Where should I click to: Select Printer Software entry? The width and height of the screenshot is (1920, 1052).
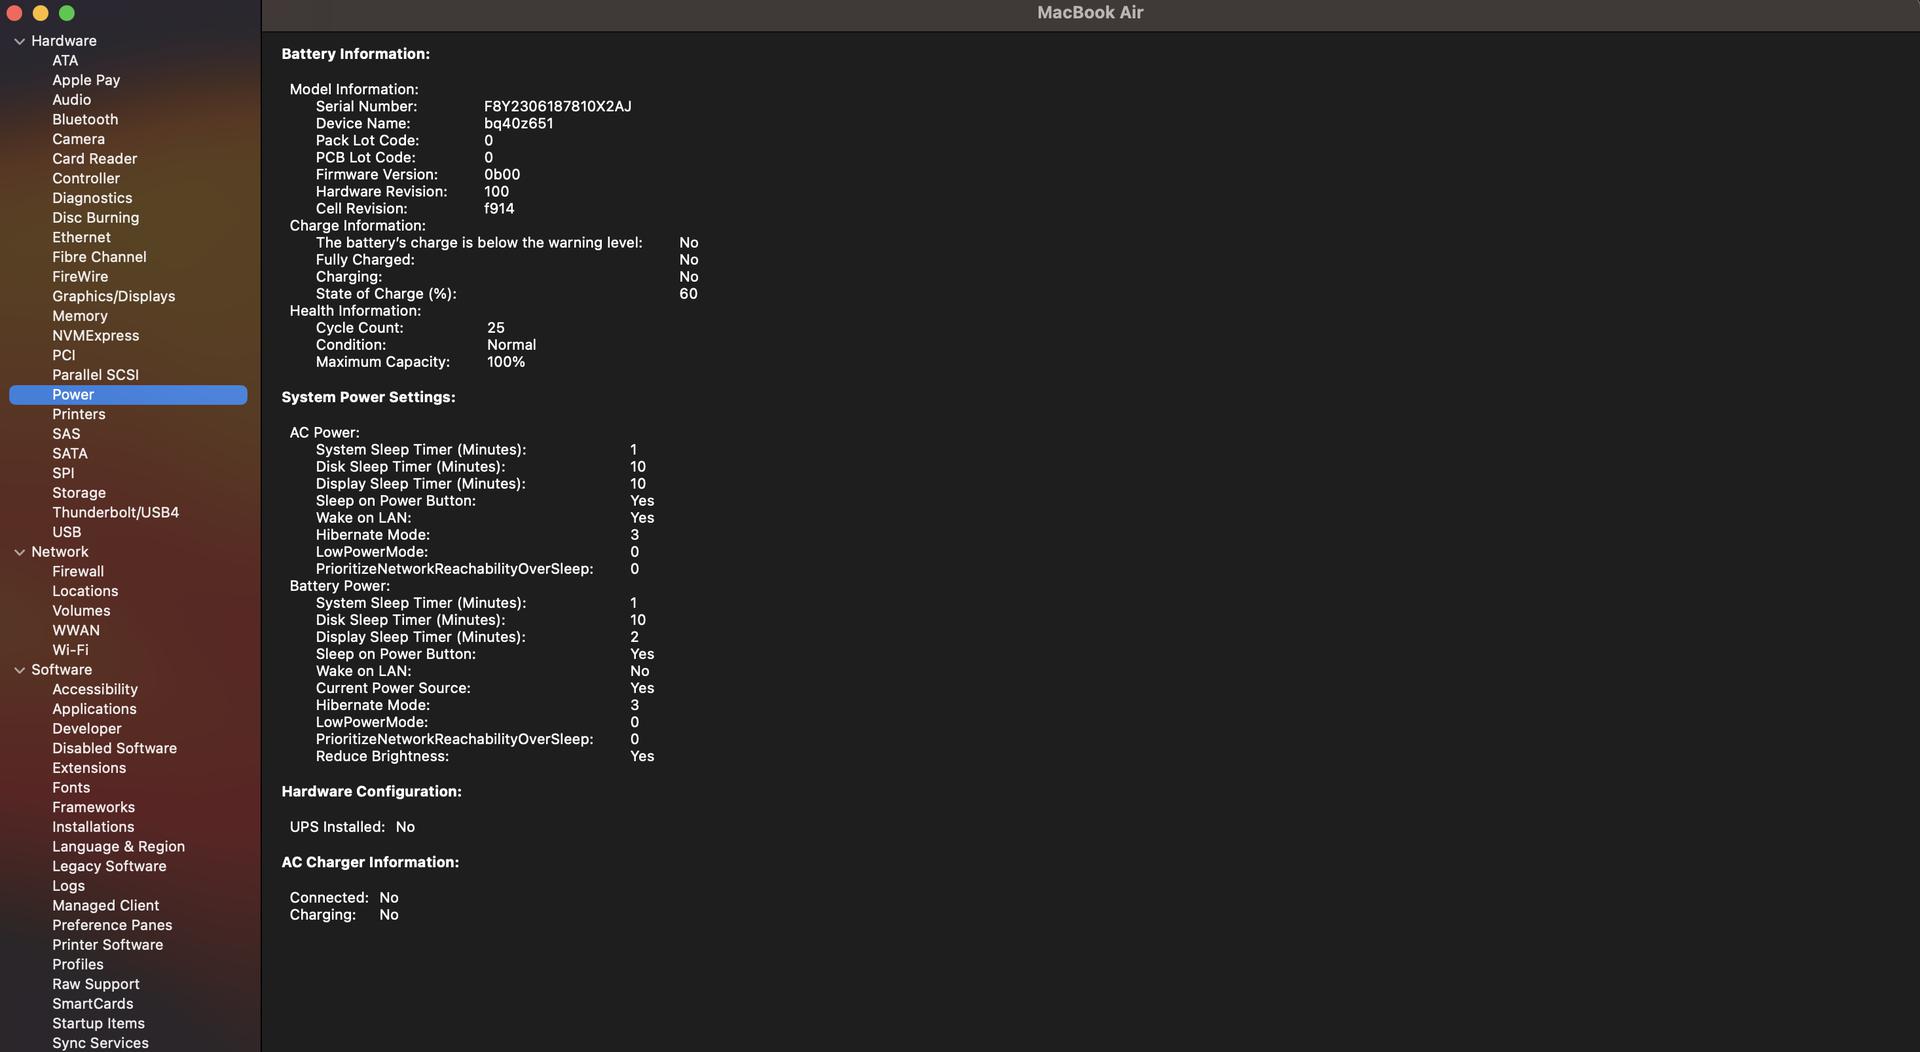(x=108, y=945)
